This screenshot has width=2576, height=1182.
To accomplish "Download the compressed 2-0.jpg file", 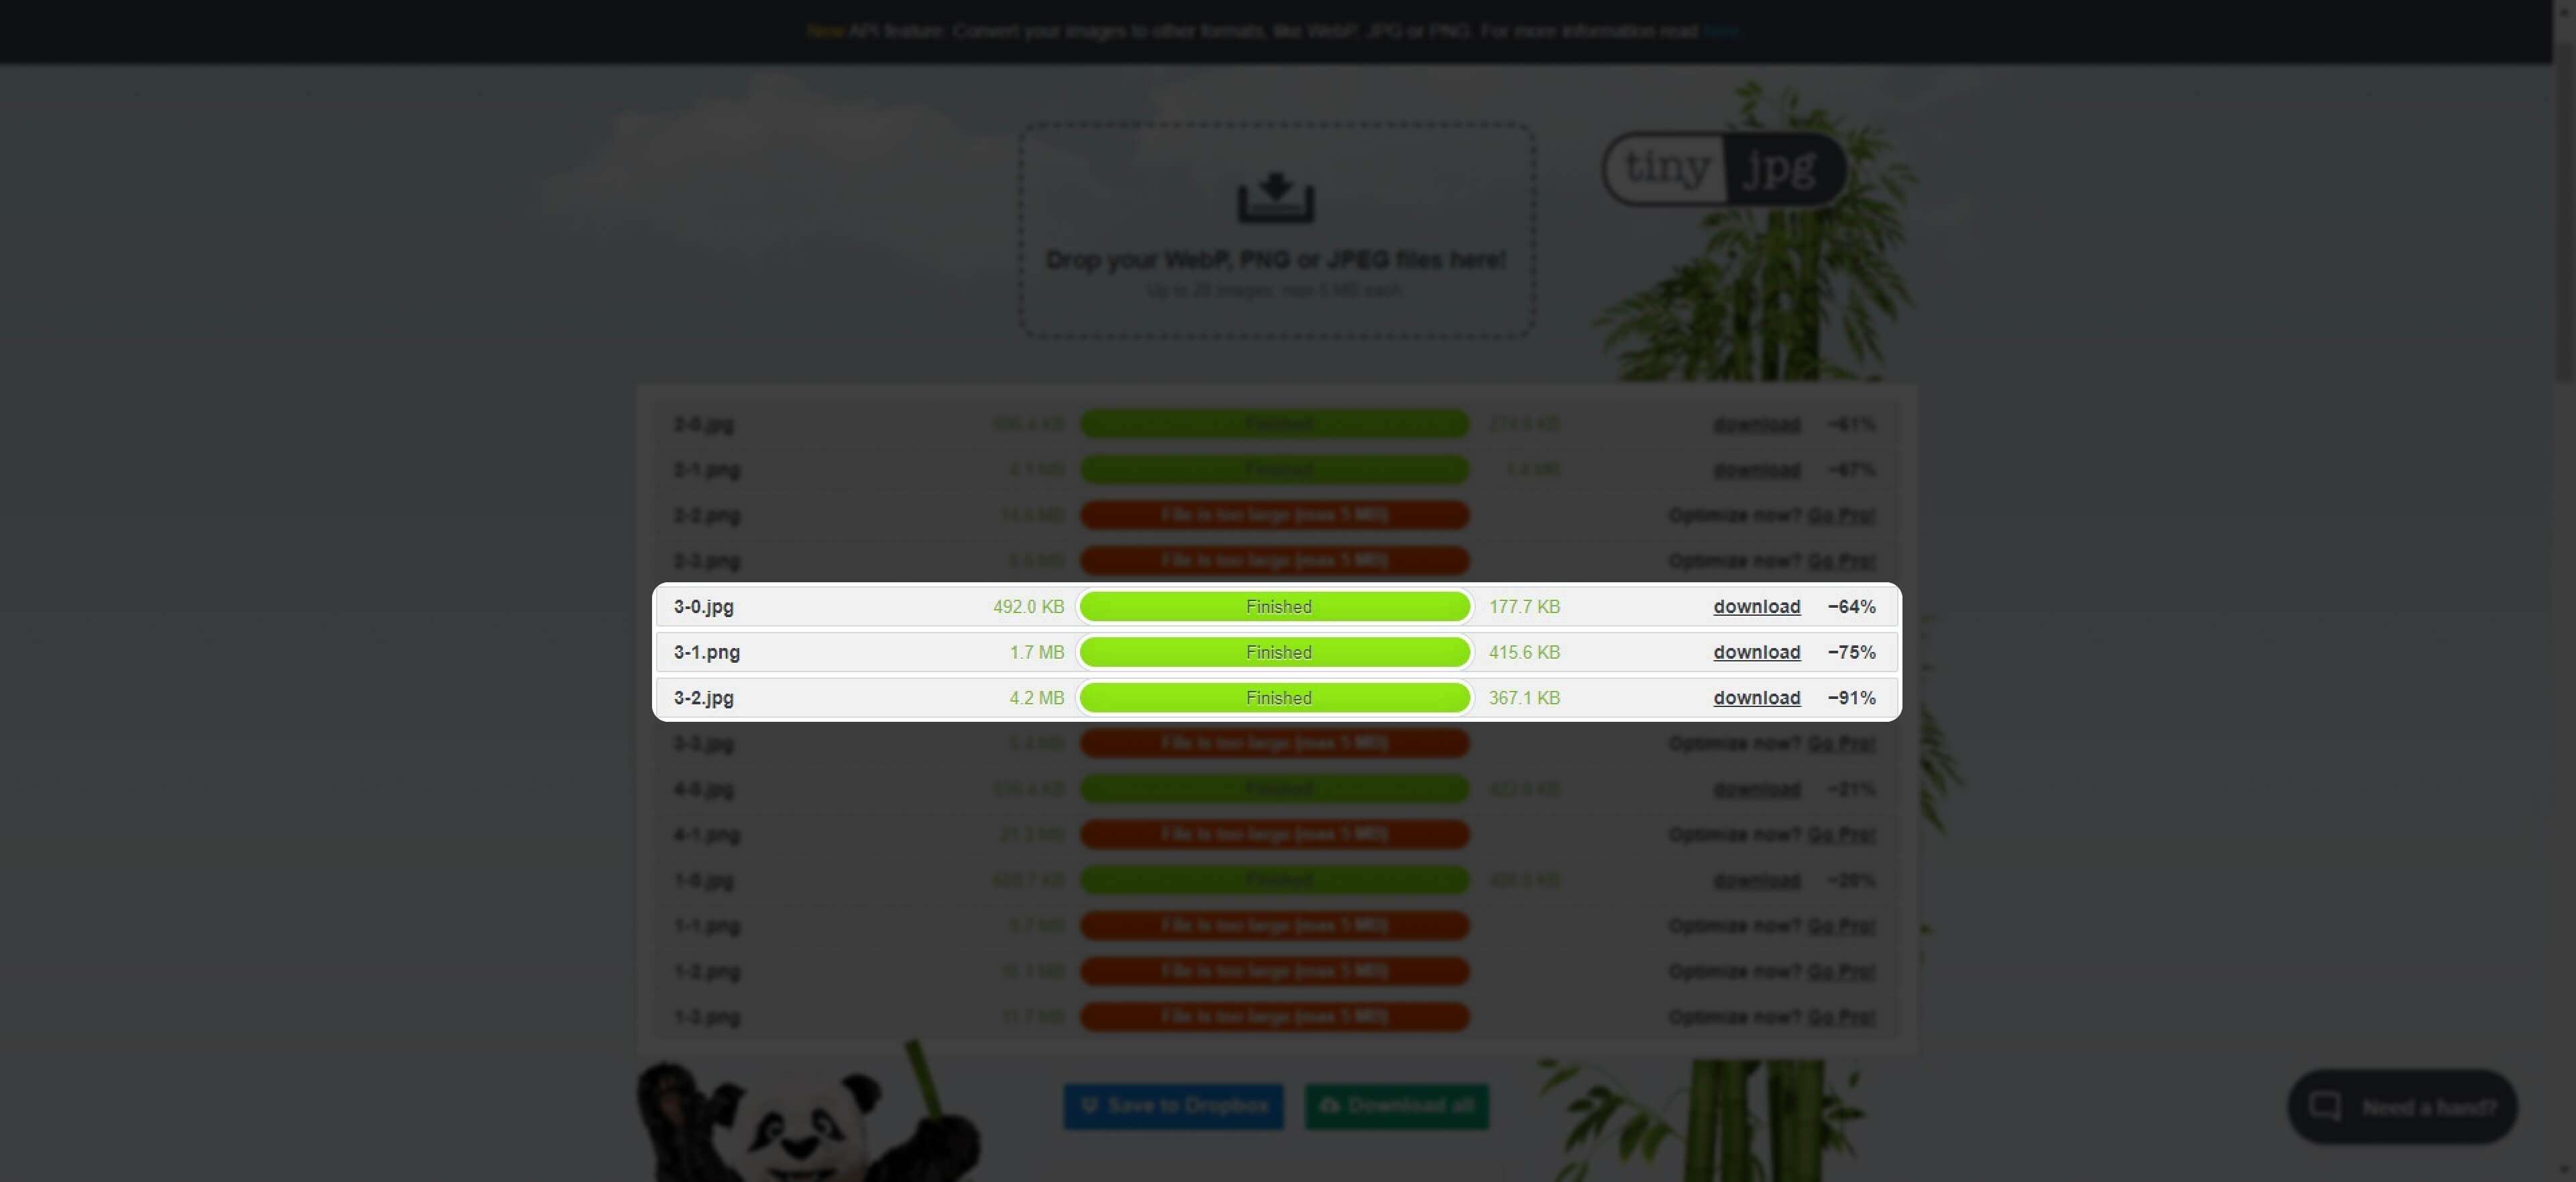I will [x=1756, y=424].
